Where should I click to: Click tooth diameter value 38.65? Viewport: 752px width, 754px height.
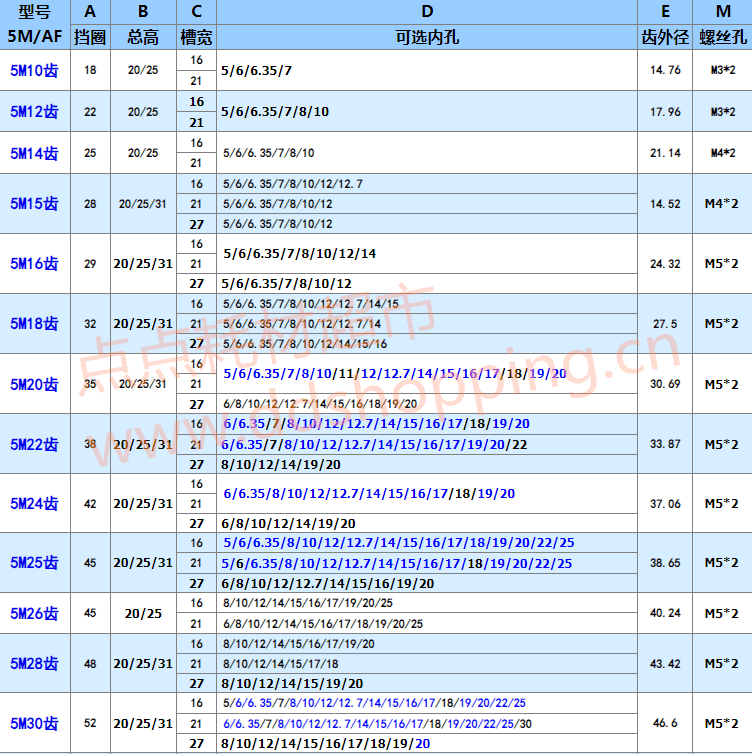coord(665,563)
